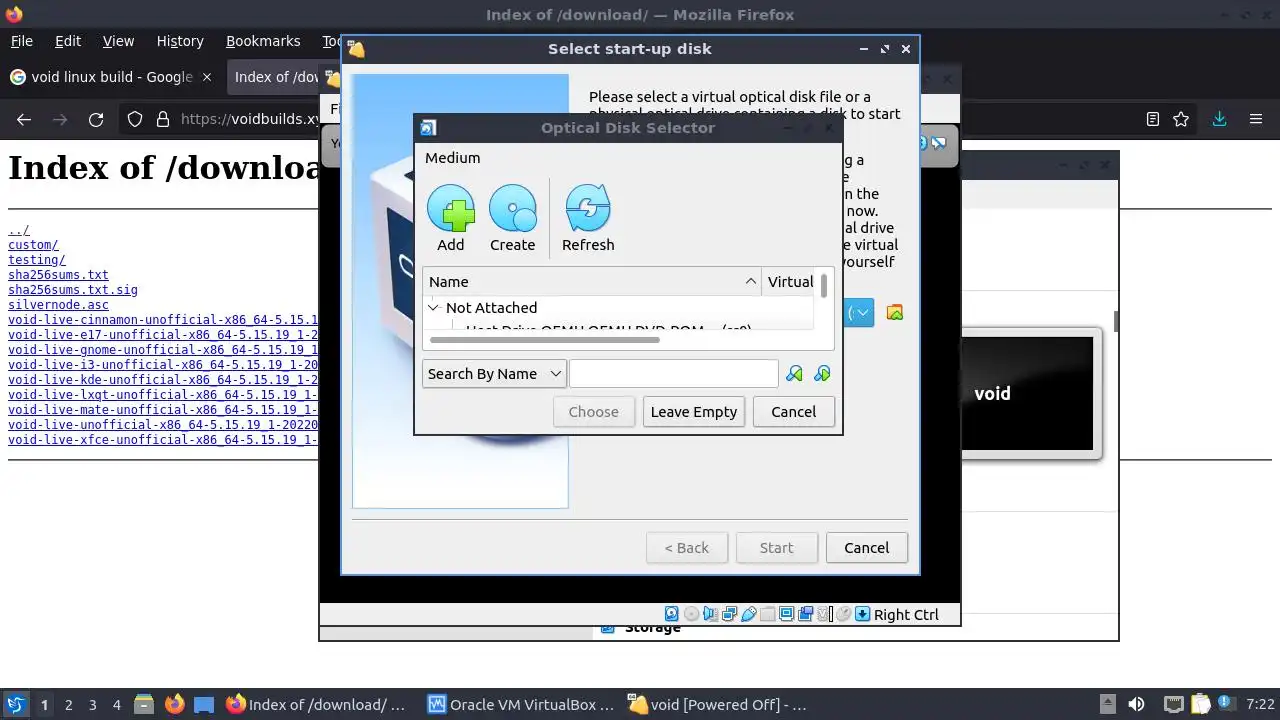Reload the page in Firefox
The height and width of the screenshot is (720, 1280).
96,119
